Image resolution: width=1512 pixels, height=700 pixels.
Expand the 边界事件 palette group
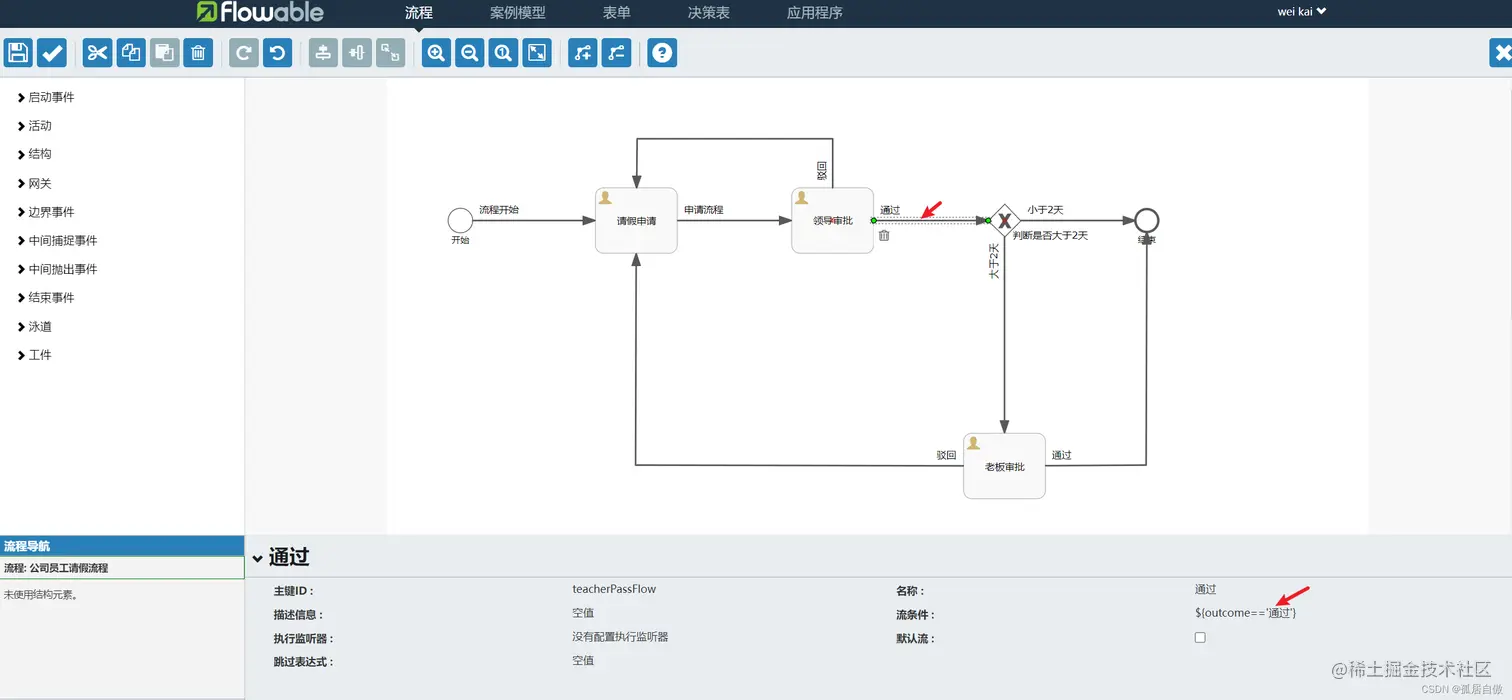pyautogui.click(x=47, y=212)
